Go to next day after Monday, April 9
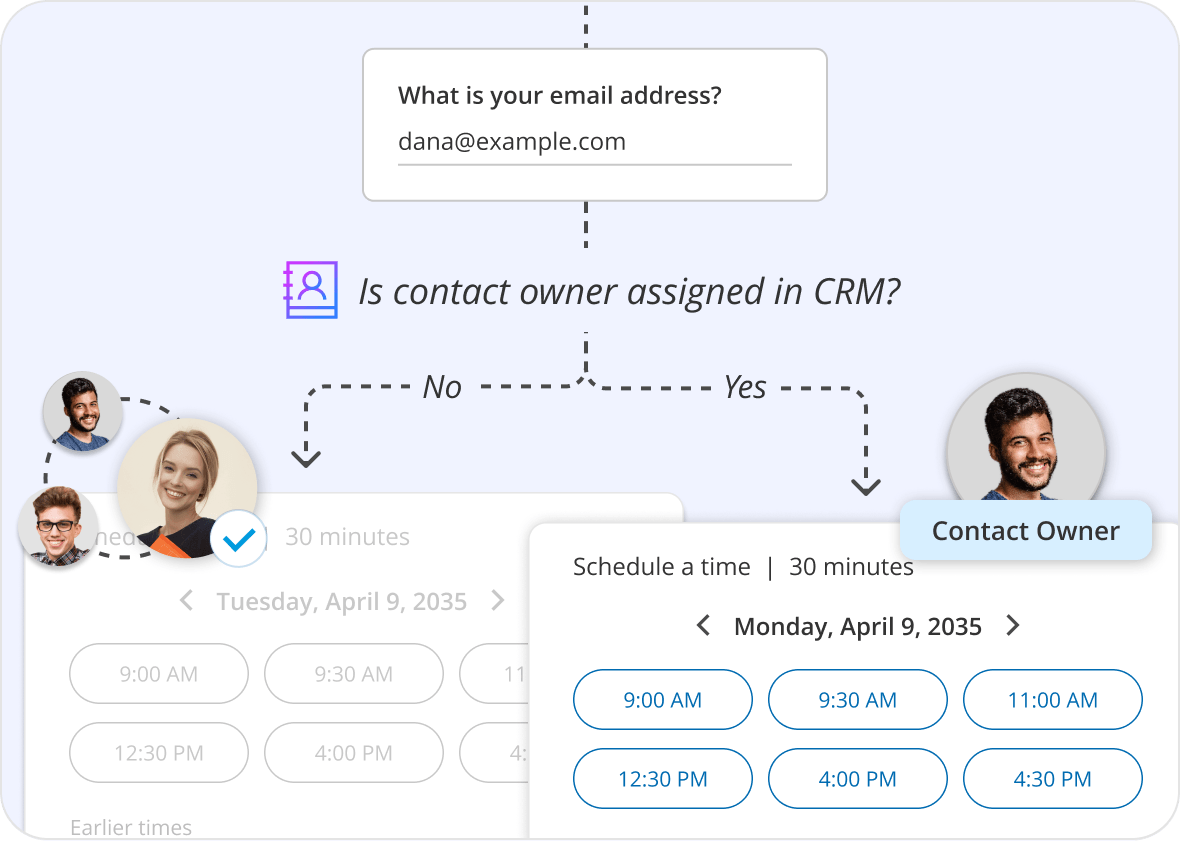This screenshot has width=1180, height=841. (x=1013, y=625)
